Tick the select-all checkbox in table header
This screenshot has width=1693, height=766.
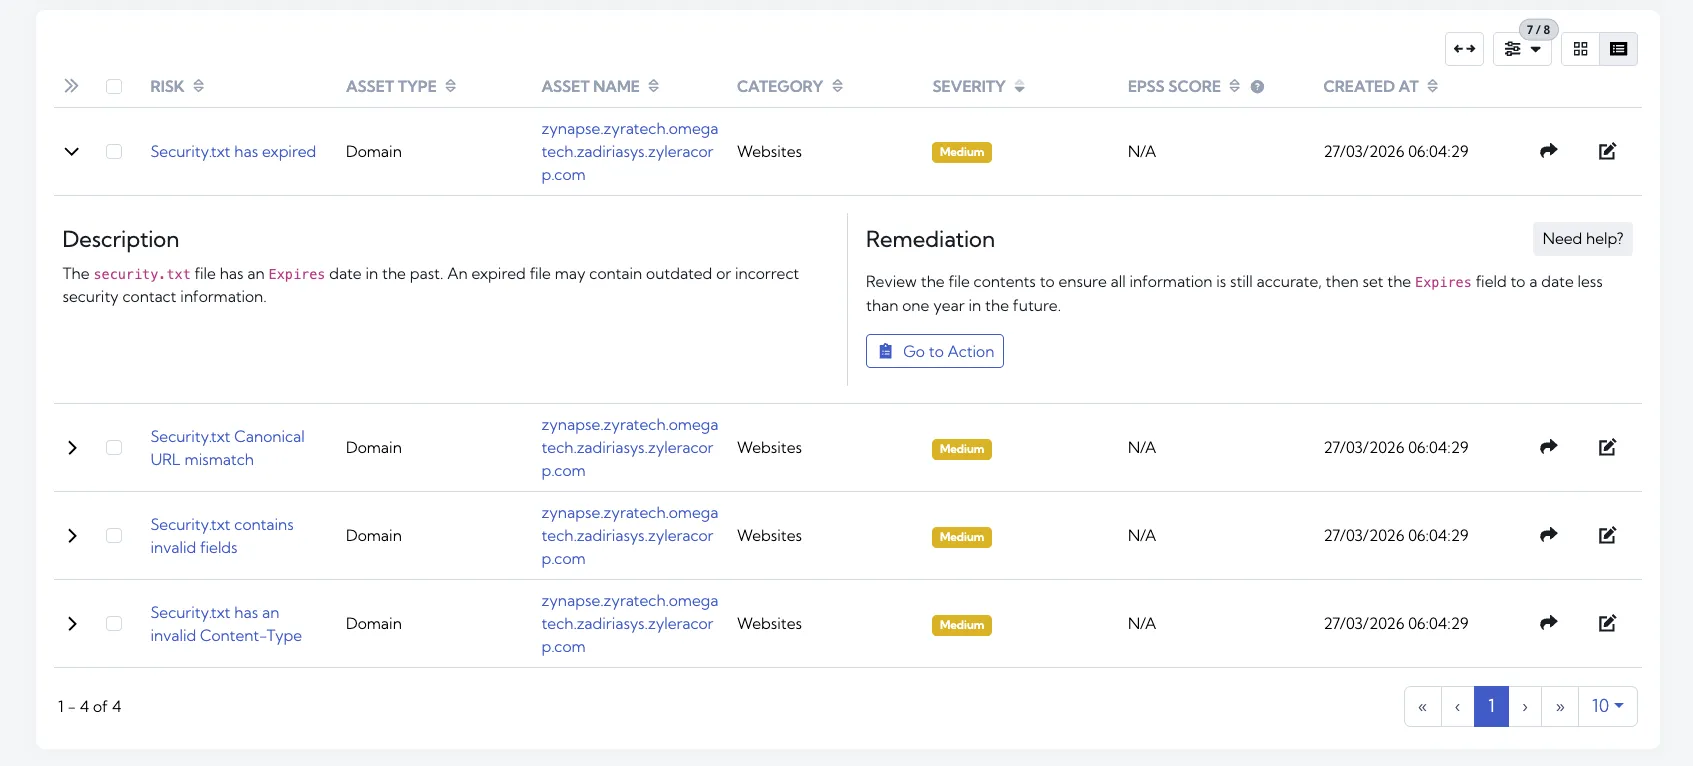[x=114, y=87]
